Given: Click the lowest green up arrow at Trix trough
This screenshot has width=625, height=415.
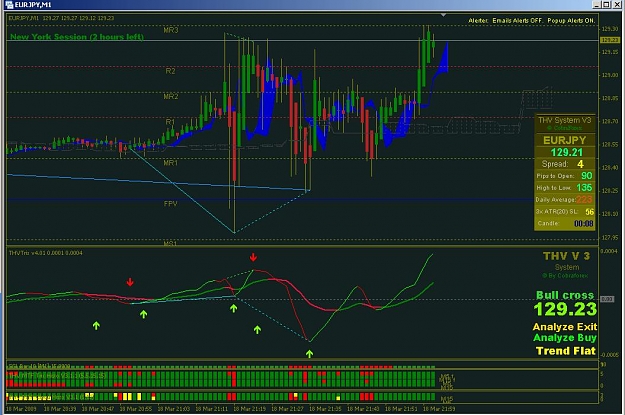Looking at the screenshot, I should pos(309,353).
